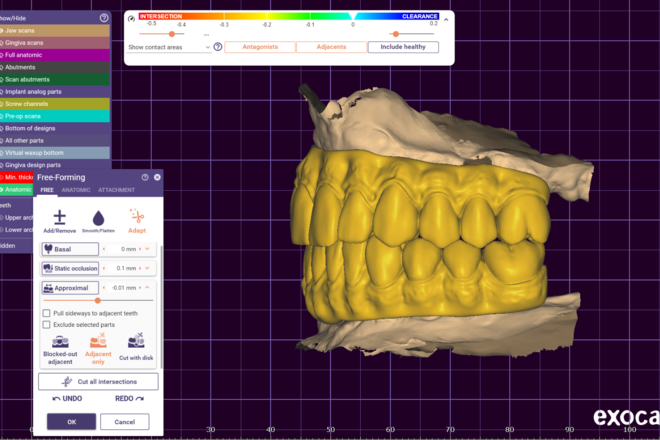Decrease Static occlusion value with left arrow
The height and width of the screenshot is (440, 660).
[x=104, y=268]
